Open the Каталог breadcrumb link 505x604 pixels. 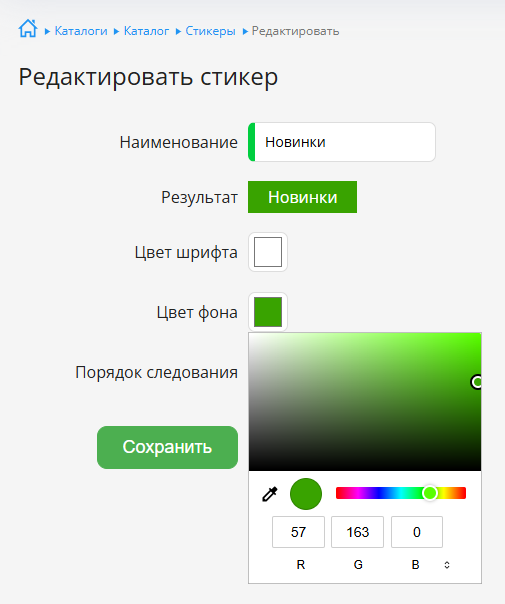click(x=146, y=31)
